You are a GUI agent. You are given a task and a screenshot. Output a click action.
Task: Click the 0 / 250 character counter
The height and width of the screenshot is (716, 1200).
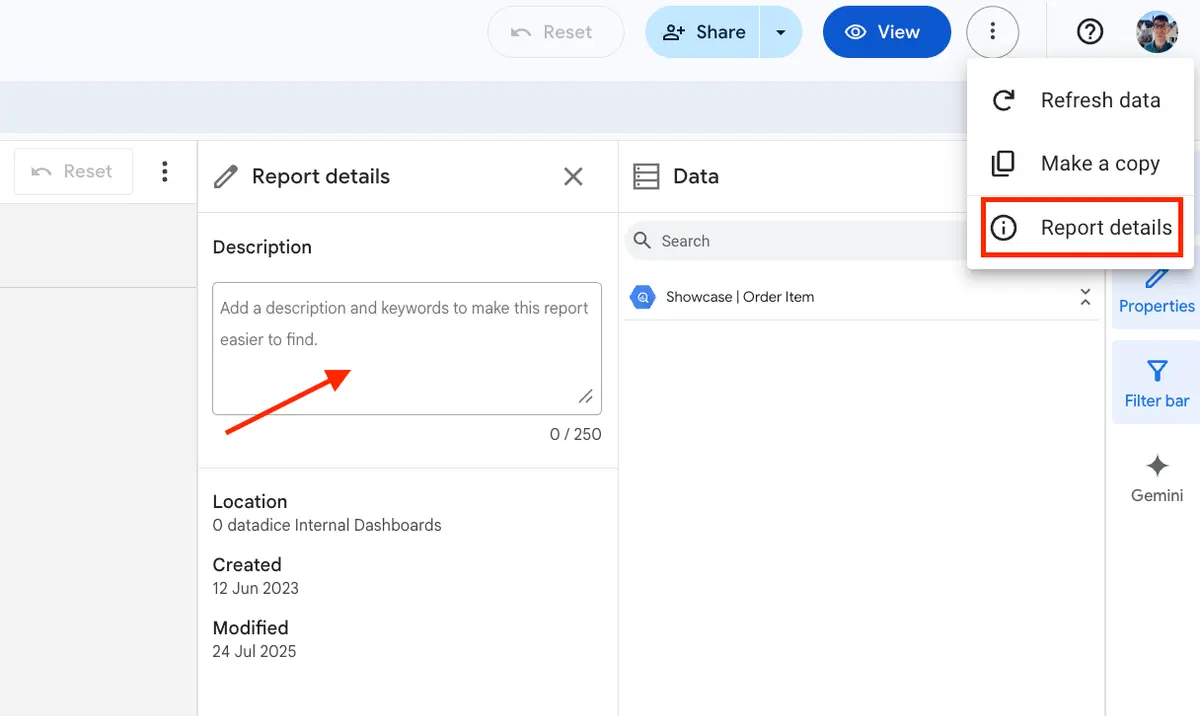coord(576,434)
